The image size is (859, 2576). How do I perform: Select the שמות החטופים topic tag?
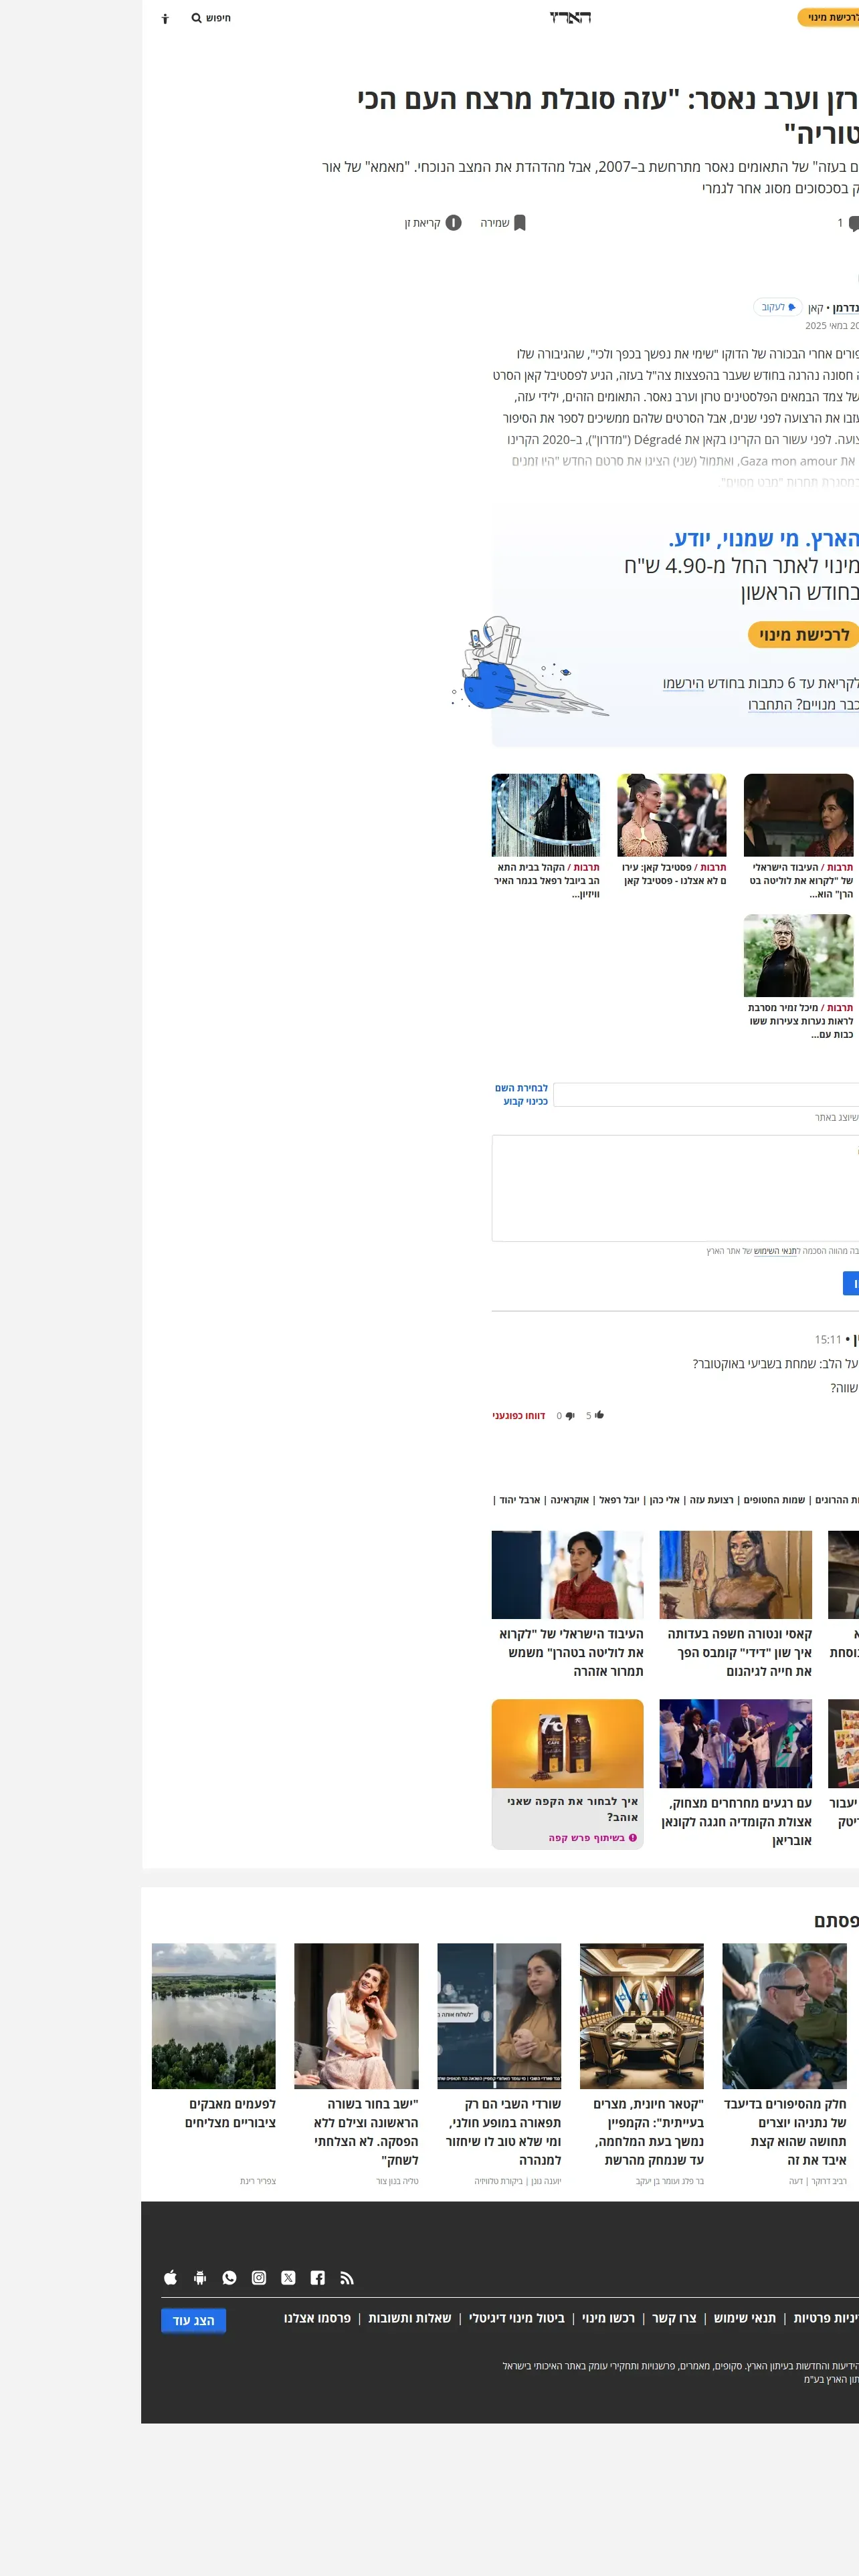(x=774, y=1500)
